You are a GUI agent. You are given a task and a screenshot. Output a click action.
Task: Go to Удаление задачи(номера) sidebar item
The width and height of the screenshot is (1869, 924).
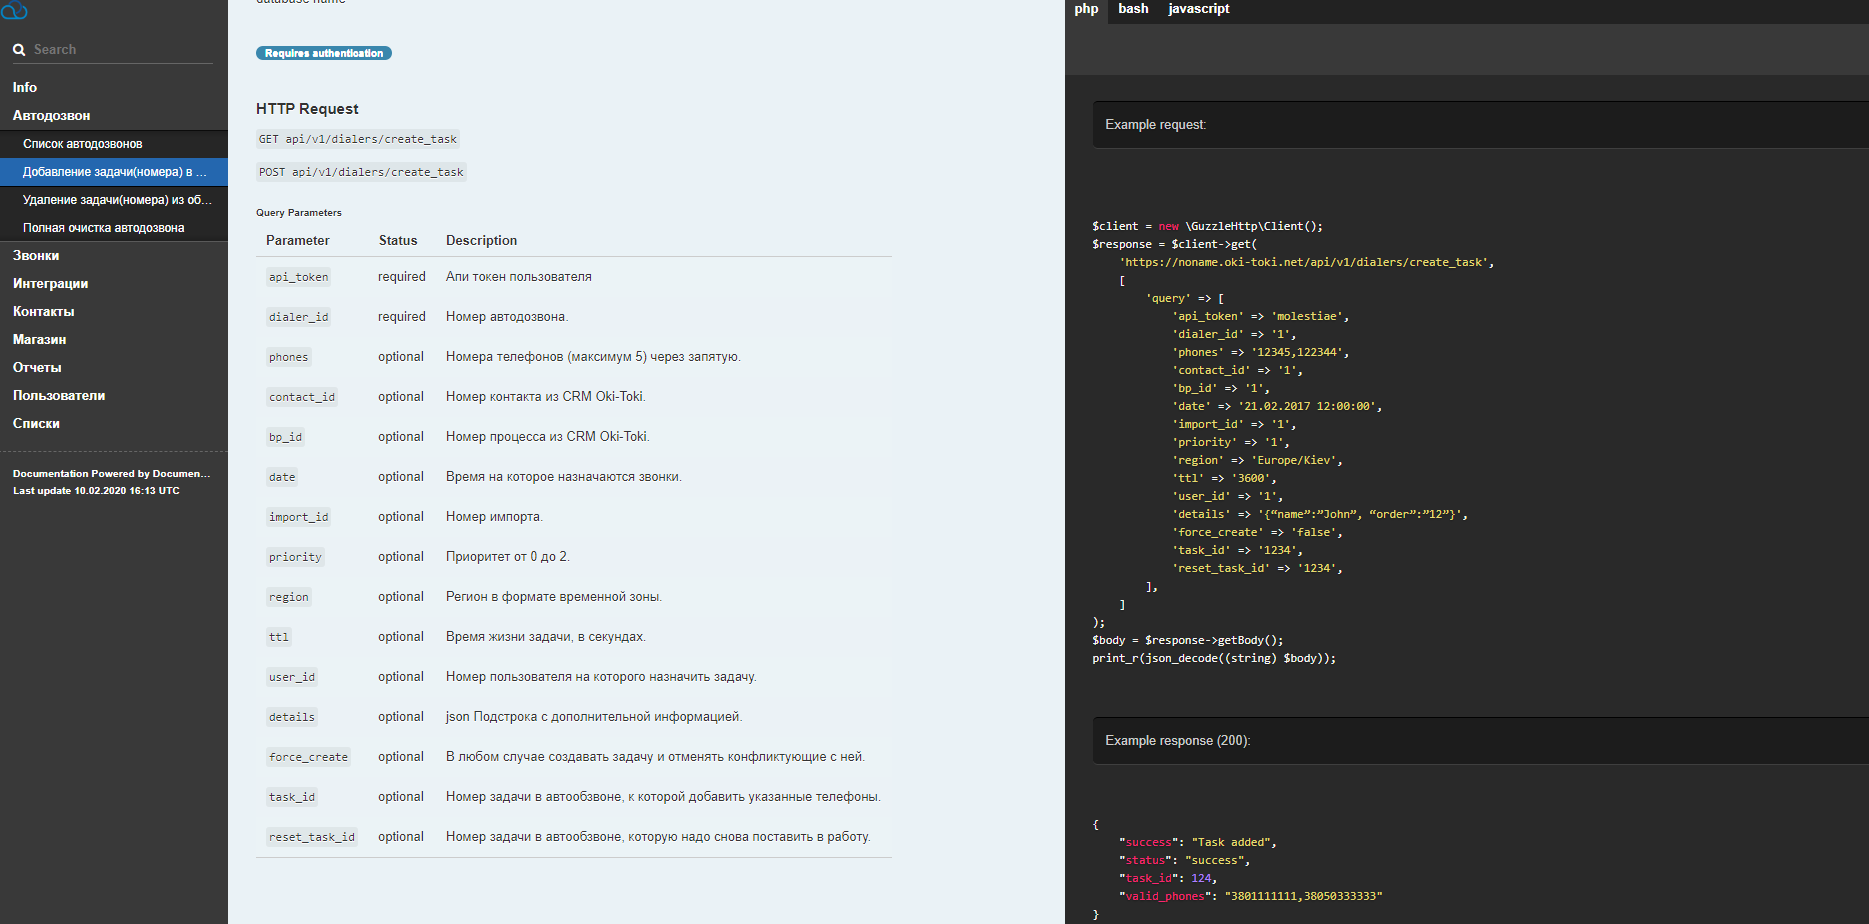(117, 200)
